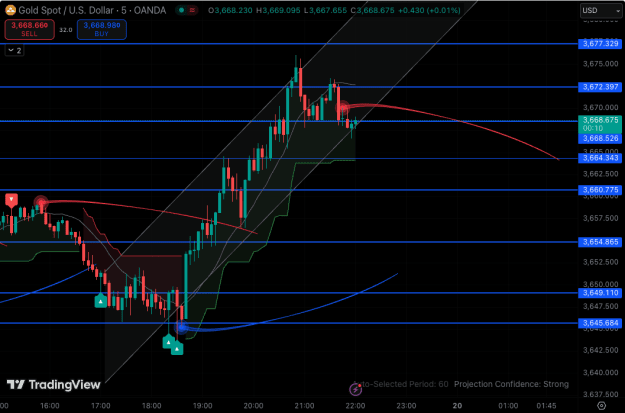Viewport: 625px width, 413px height.
Task: Click the blue pivot circle at the low
Action: [x=182, y=328]
